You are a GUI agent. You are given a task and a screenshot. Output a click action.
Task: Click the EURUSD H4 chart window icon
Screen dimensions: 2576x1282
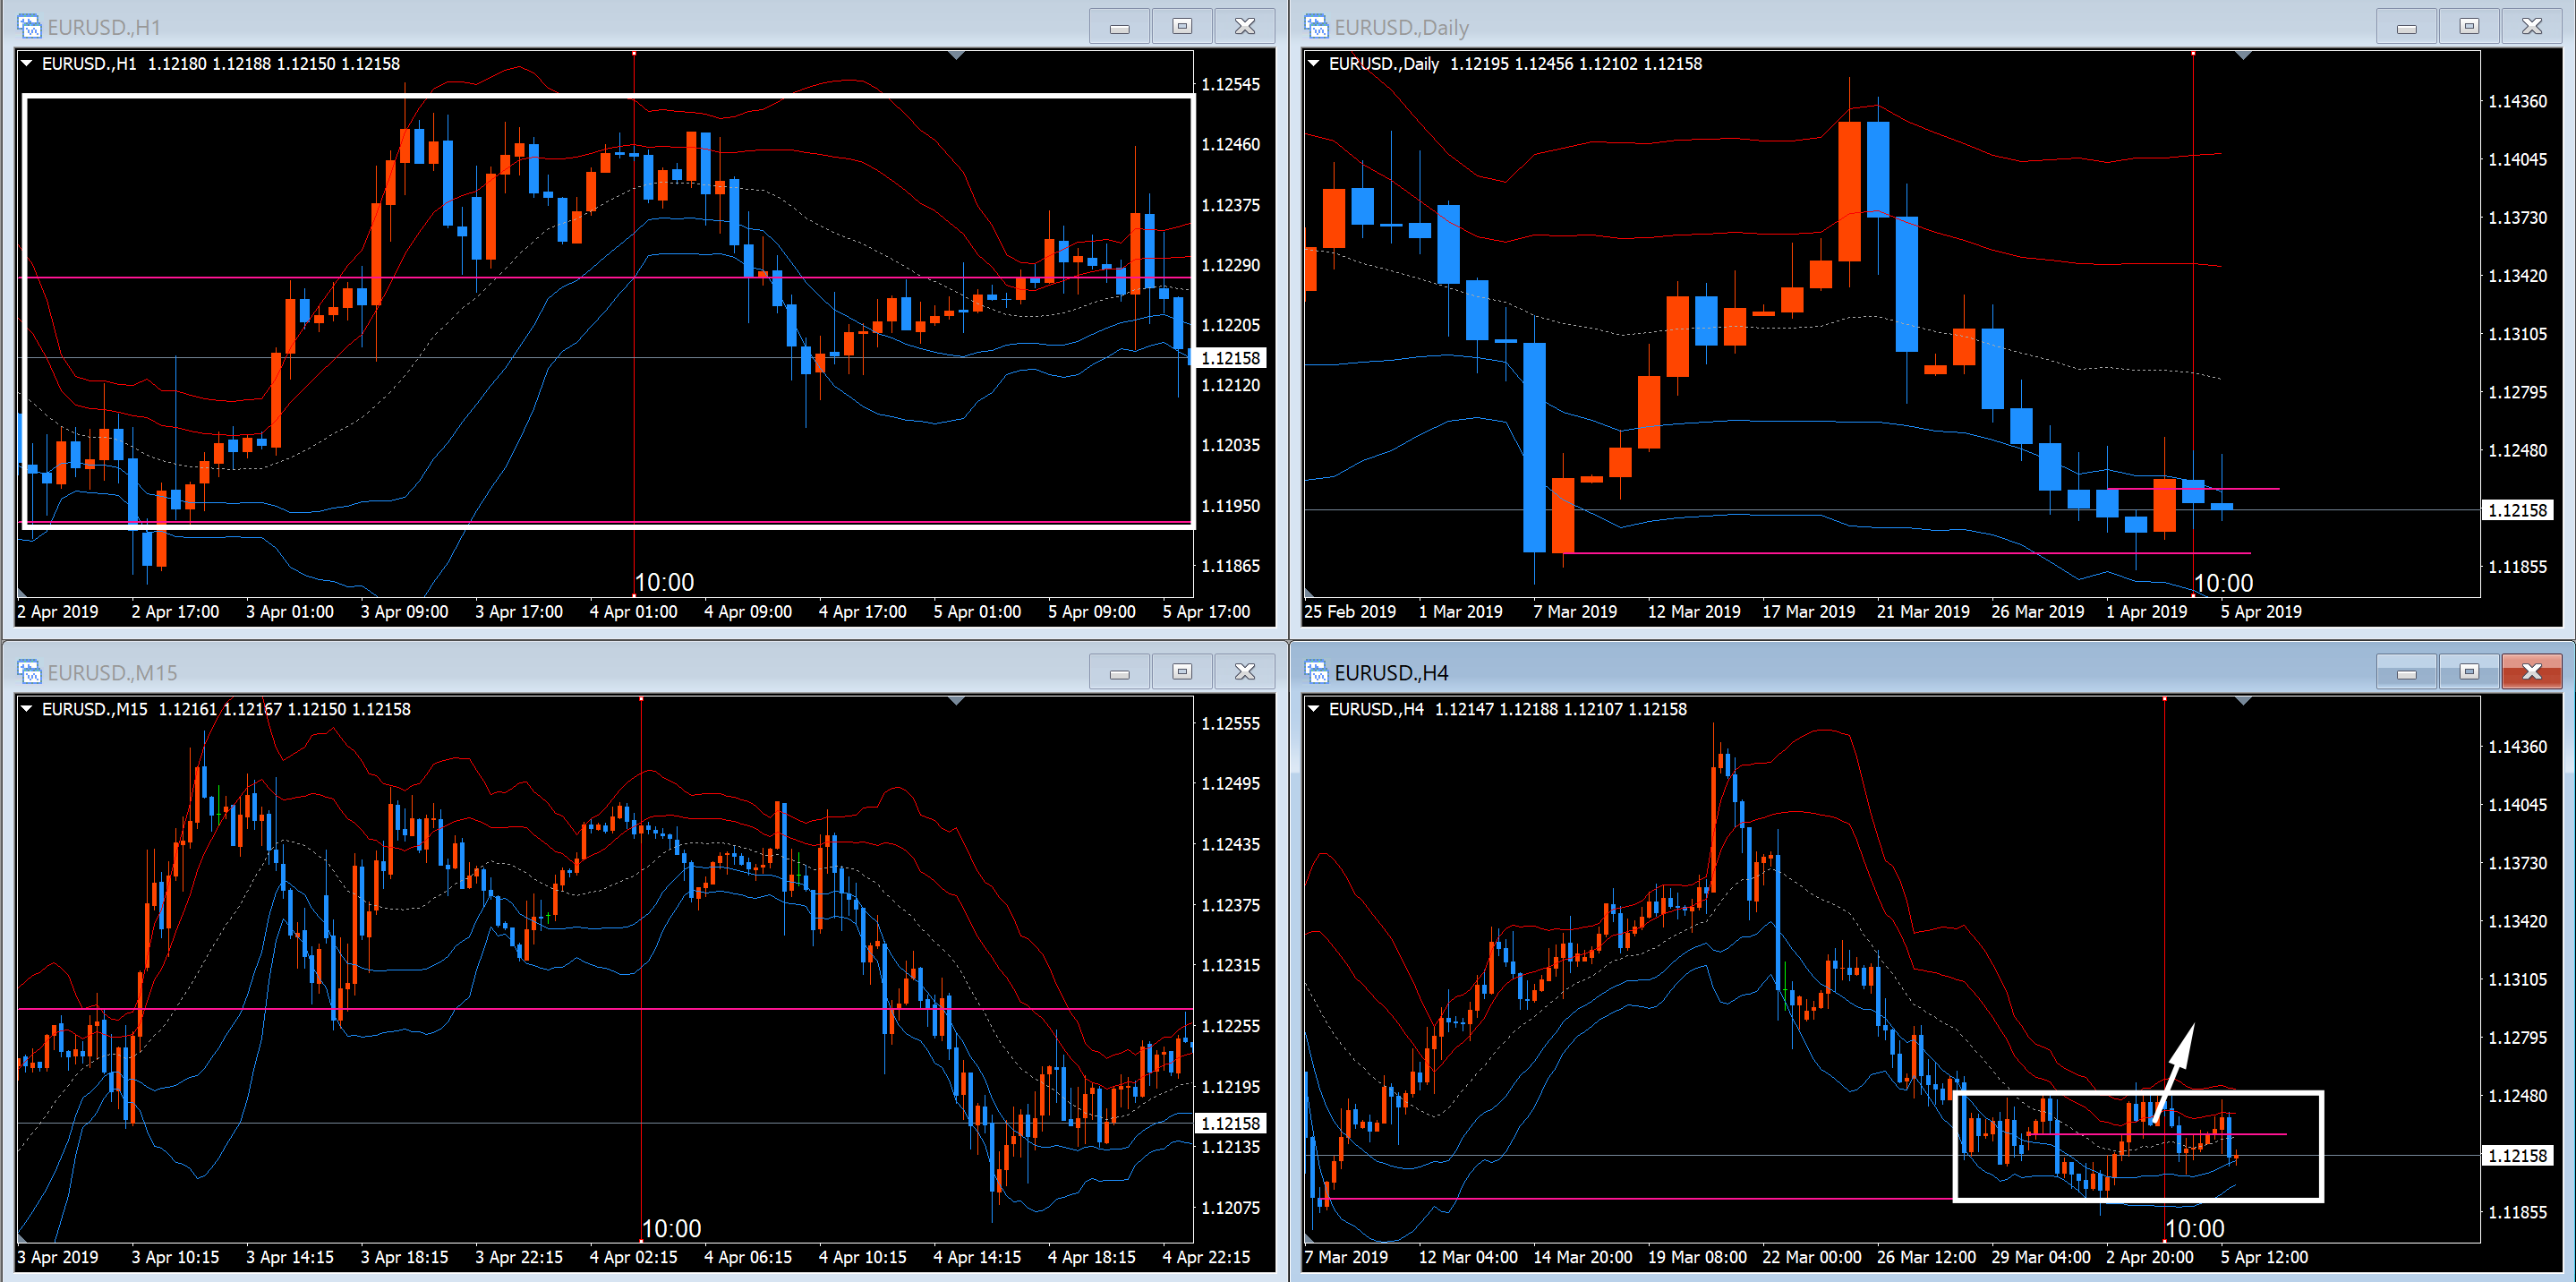1316,671
